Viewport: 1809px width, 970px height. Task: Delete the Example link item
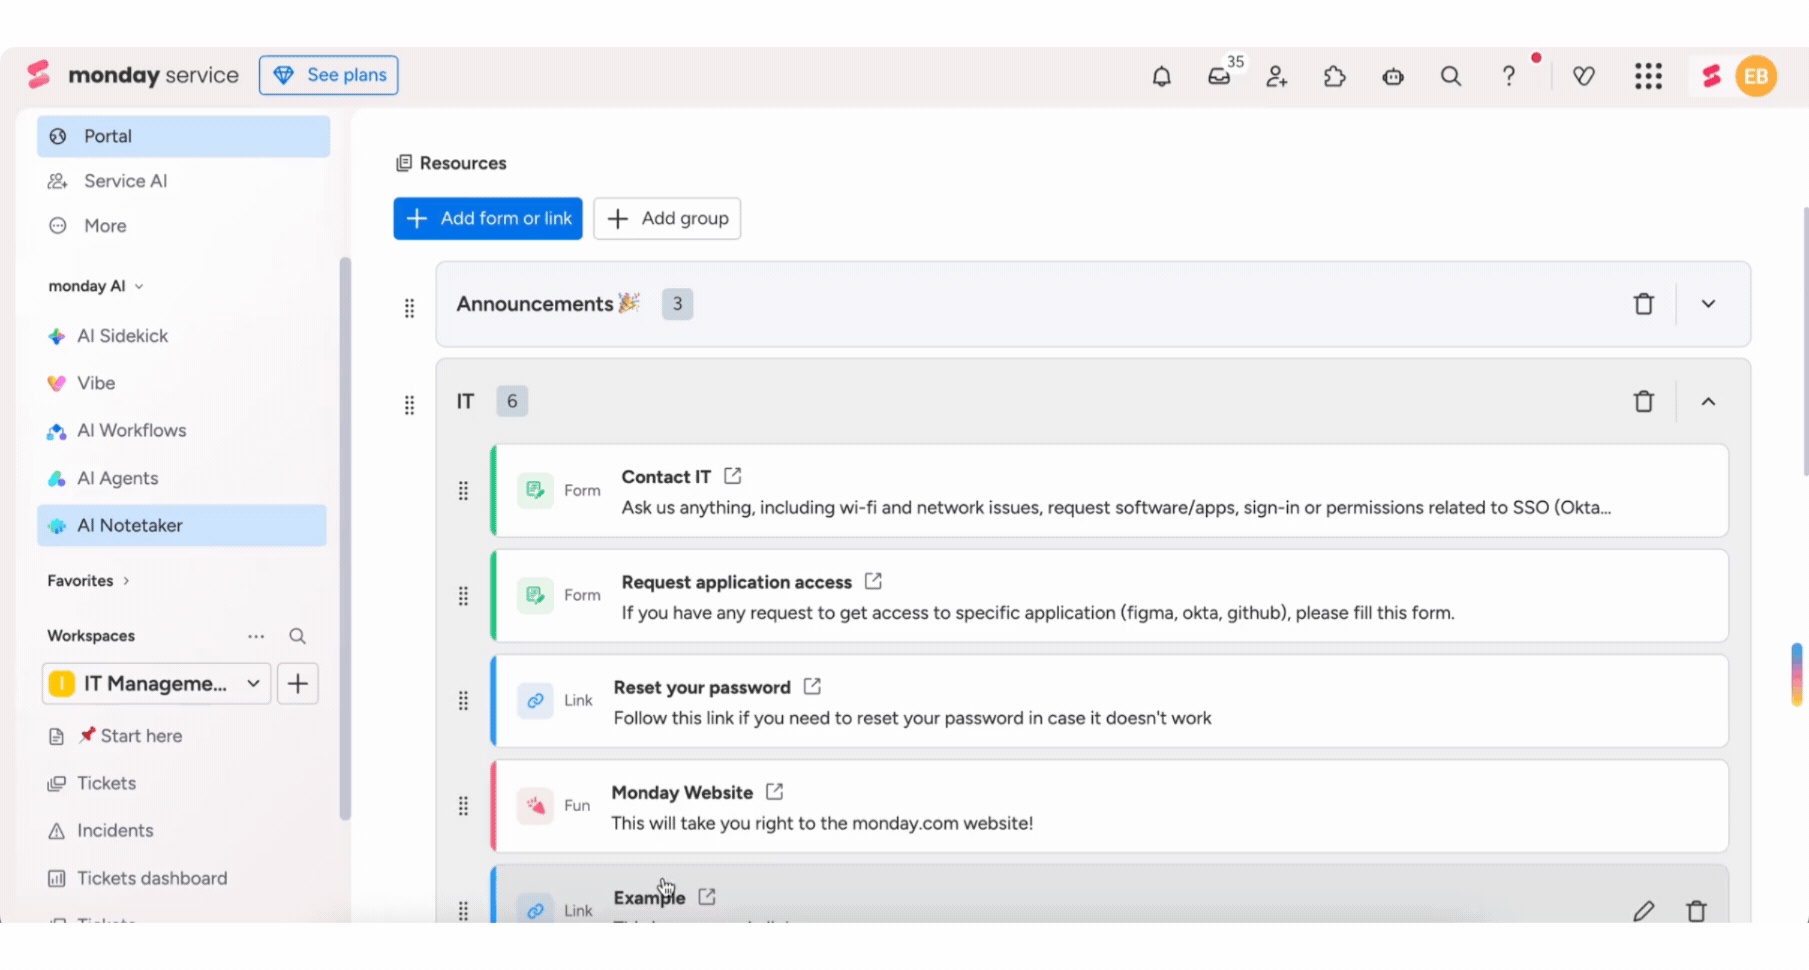coord(1697,911)
